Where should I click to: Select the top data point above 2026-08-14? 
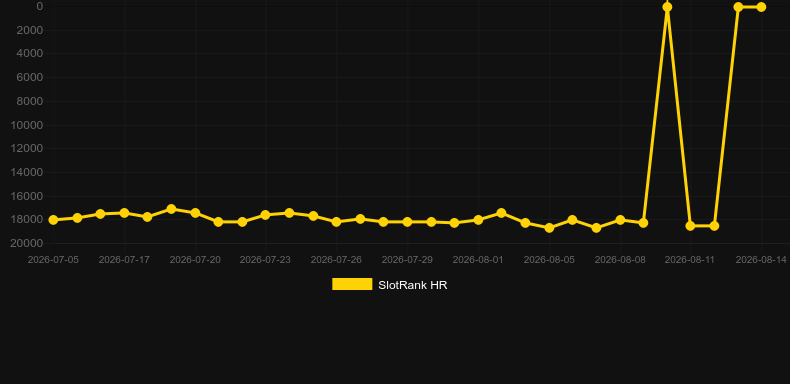[x=761, y=7]
